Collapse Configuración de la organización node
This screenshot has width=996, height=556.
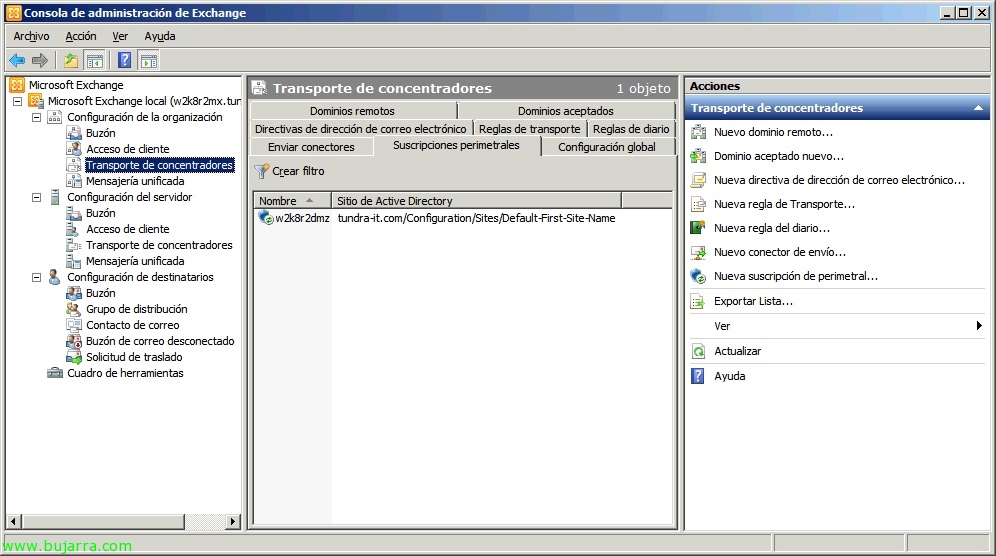(x=37, y=117)
